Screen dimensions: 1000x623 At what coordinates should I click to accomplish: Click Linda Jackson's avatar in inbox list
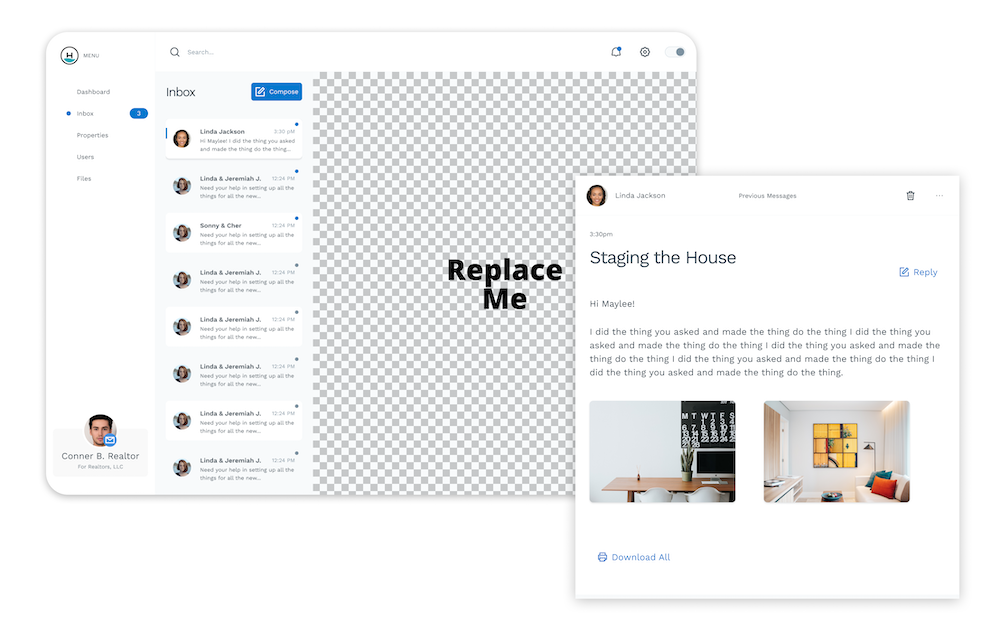pos(182,138)
